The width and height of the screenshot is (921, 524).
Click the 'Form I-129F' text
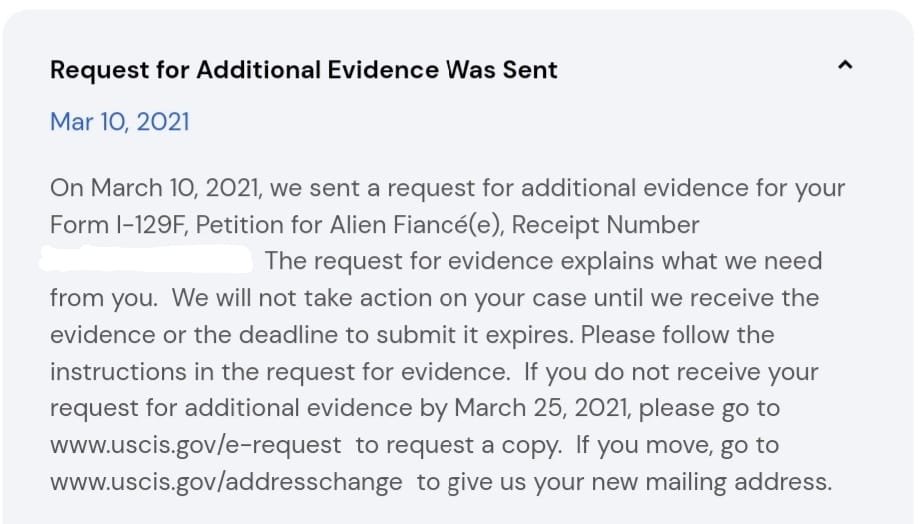point(118,225)
